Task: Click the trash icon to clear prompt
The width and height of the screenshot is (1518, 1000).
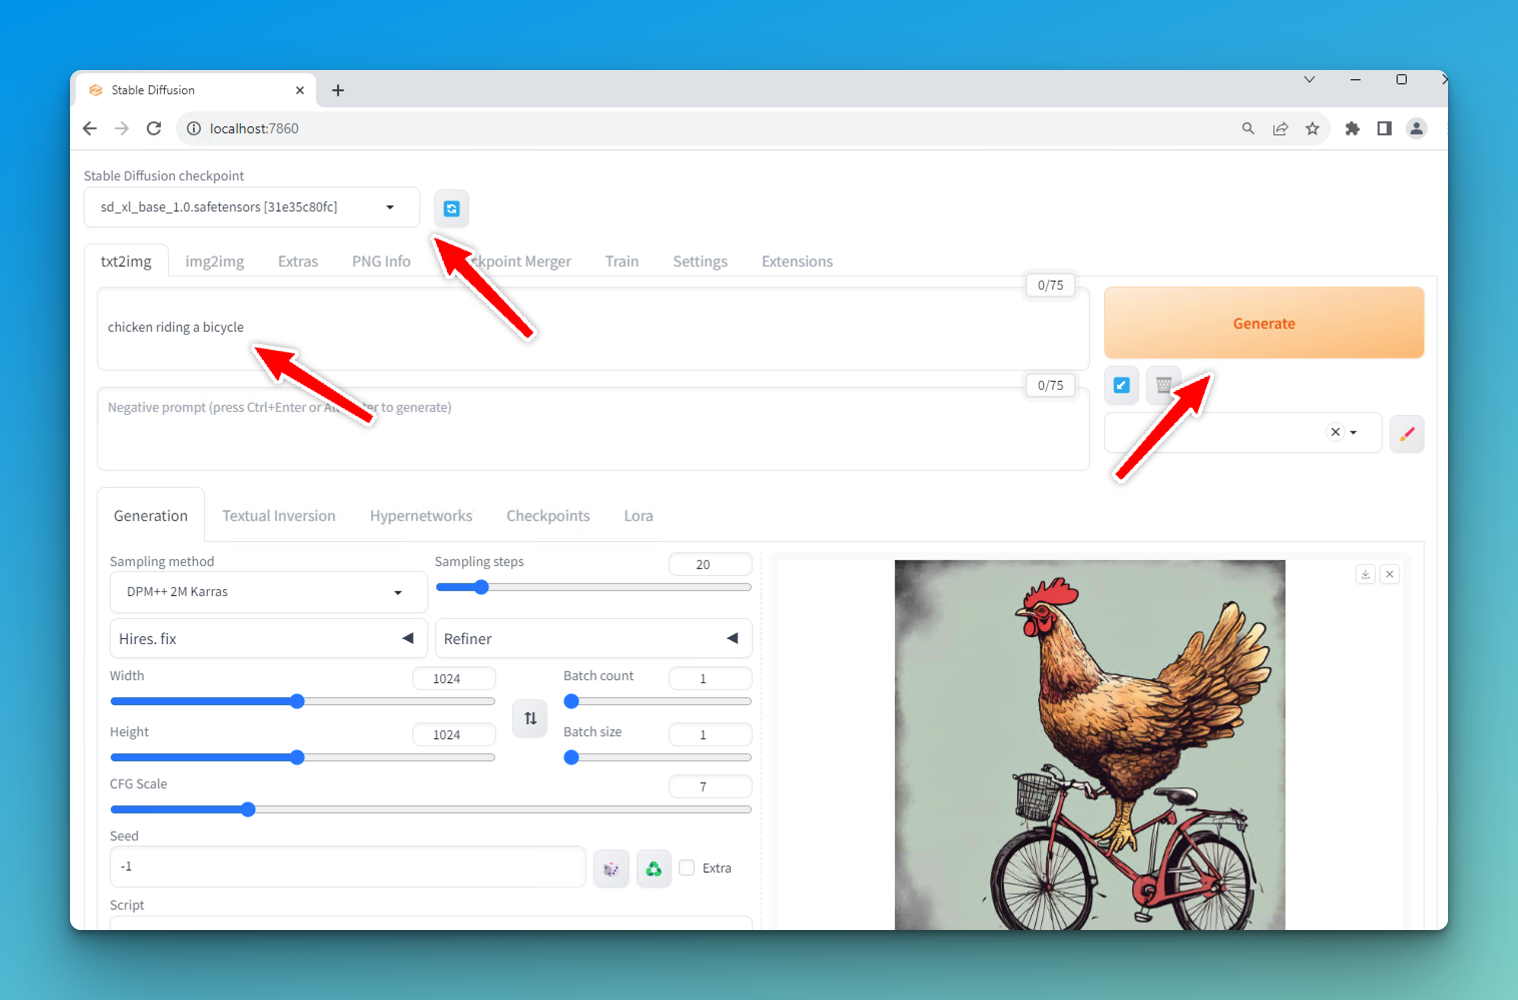Action: click(1163, 385)
